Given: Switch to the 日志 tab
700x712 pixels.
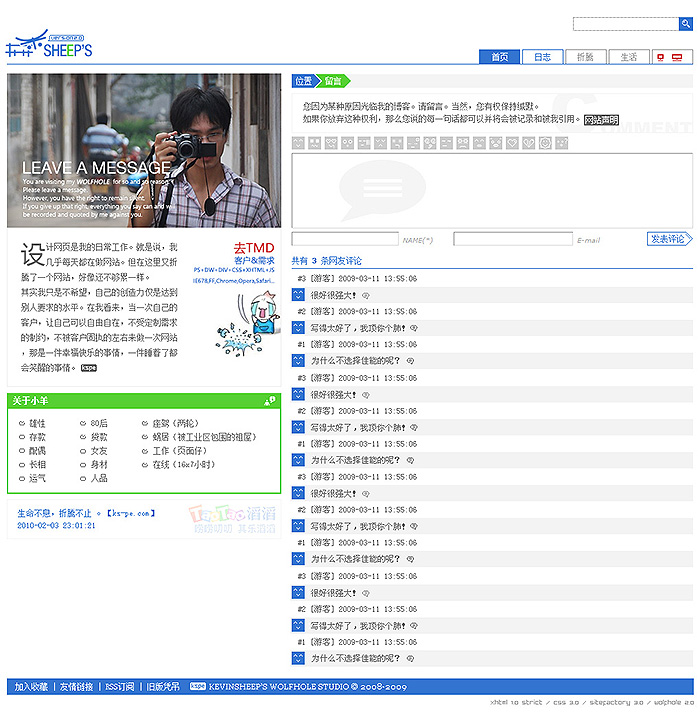Looking at the screenshot, I should point(542,57).
